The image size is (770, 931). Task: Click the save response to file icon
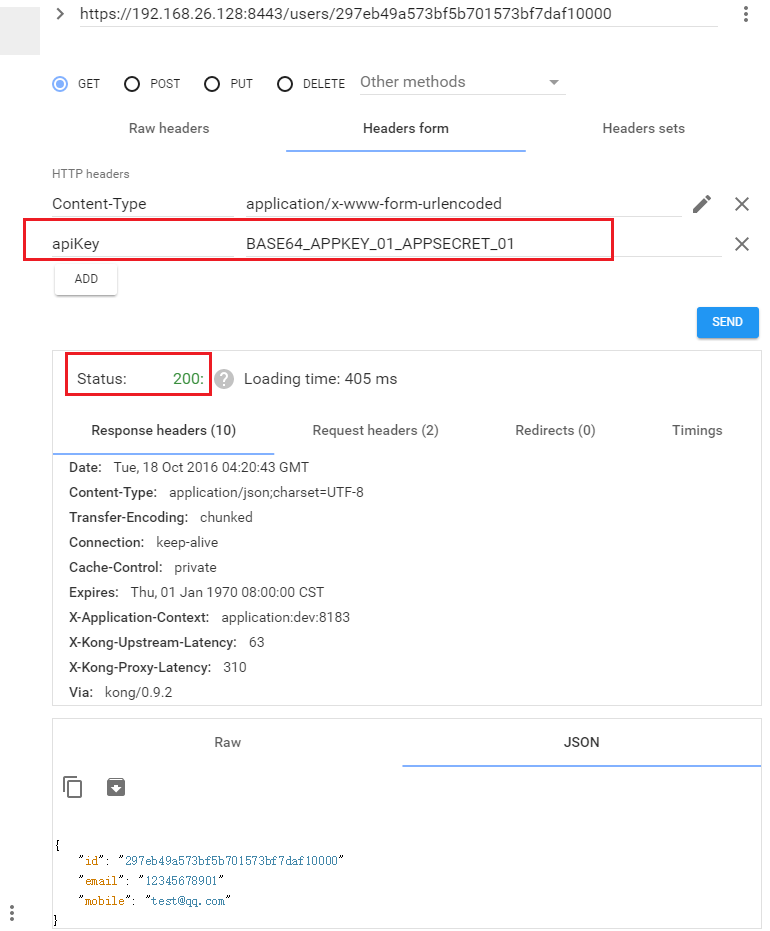(x=116, y=787)
